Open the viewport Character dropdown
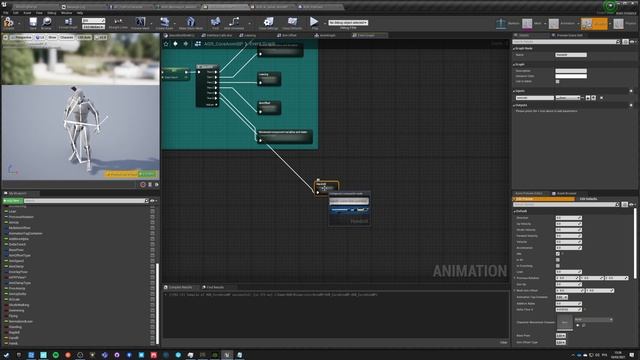The height and width of the screenshot is (360, 640). click(x=67, y=37)
